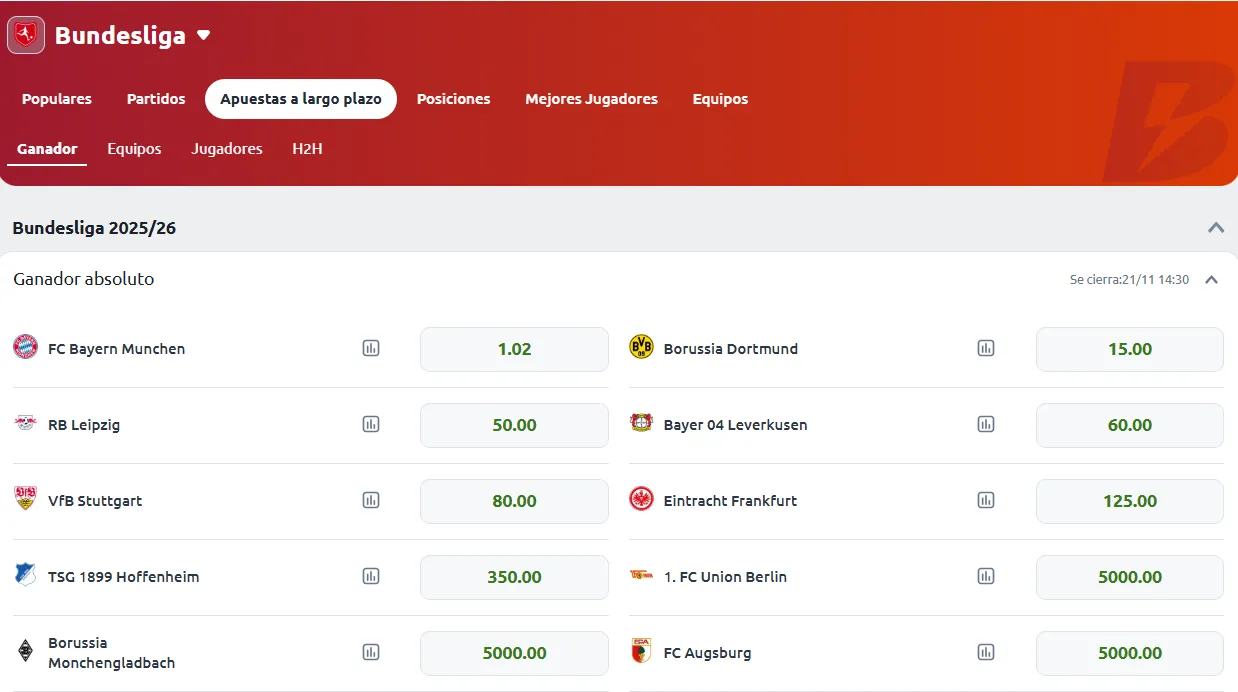Open statistics for Bayer 04 Leverkusen

coord(986,424)
